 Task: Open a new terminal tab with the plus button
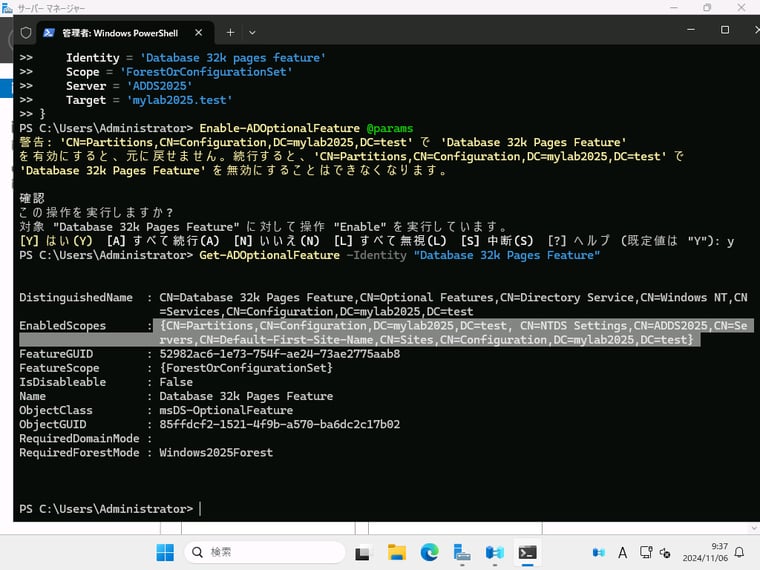230,32
